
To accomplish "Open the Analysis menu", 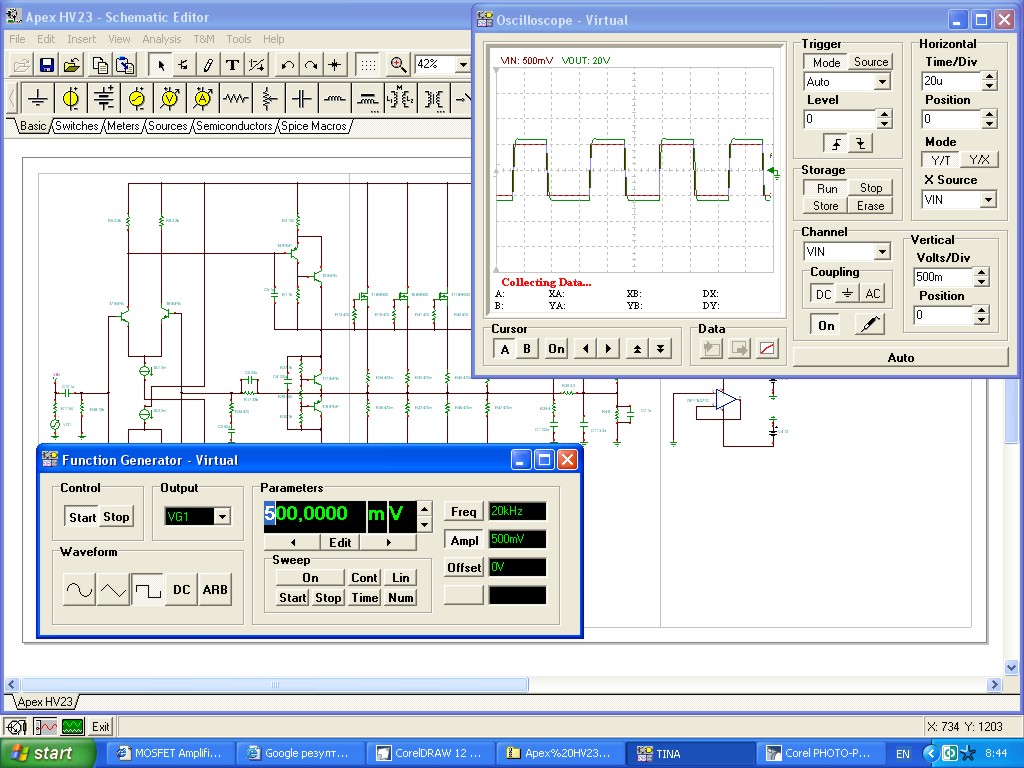I will (161, 39).
